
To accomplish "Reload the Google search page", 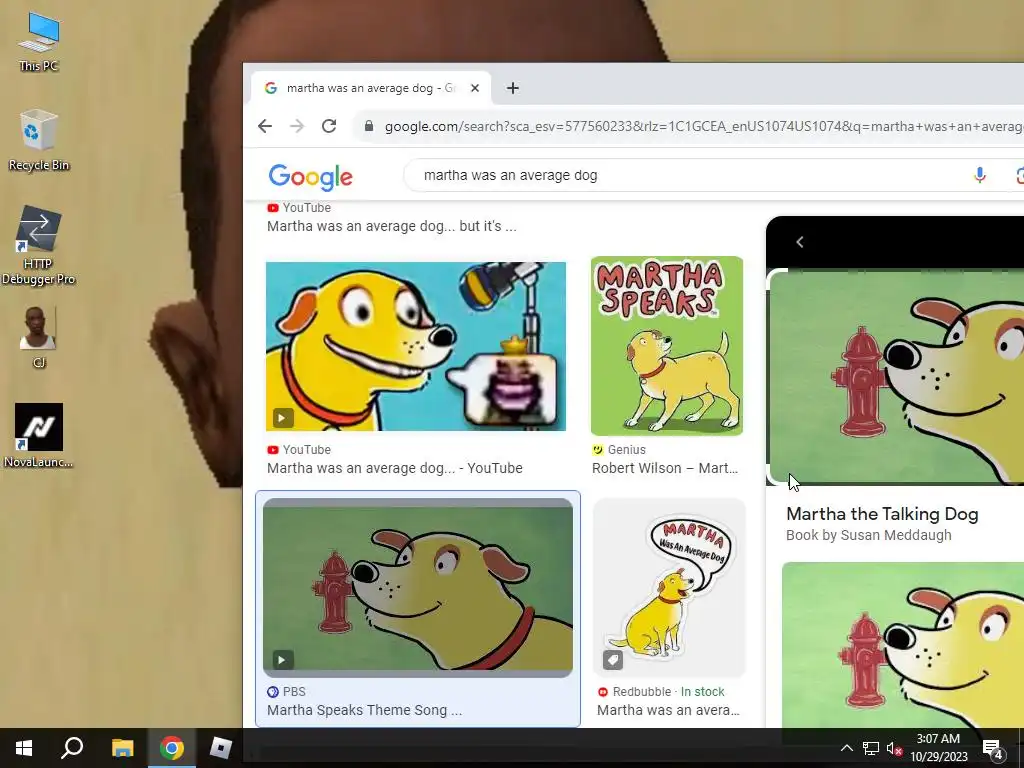I will click(329, 126).
